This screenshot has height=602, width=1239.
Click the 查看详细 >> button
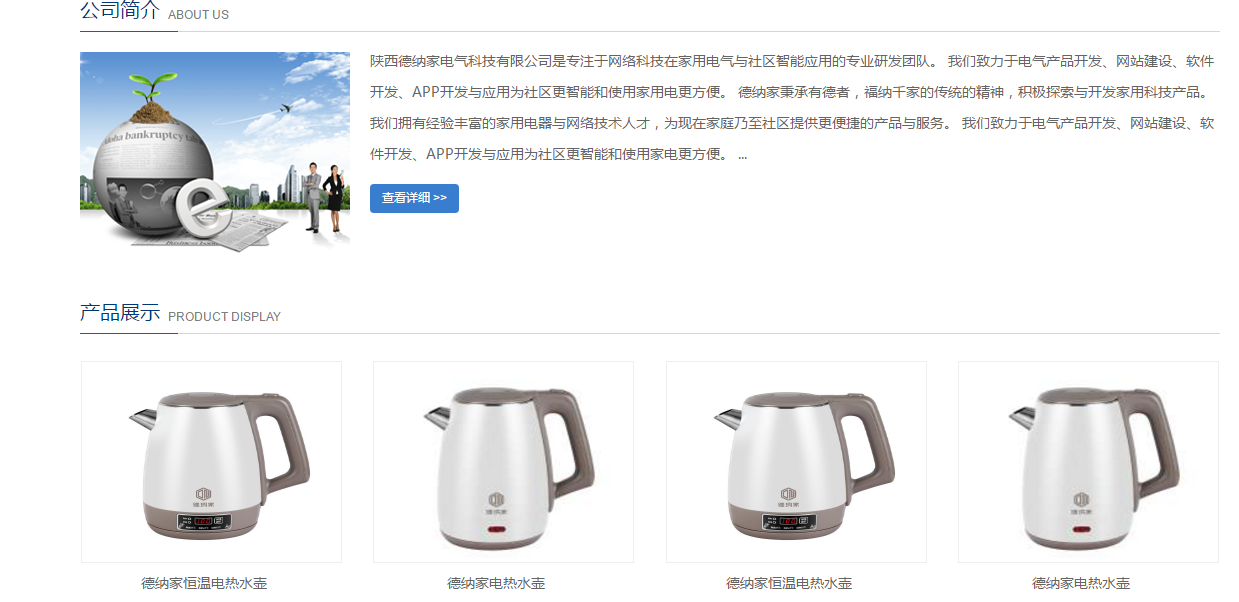pos(414,198)
